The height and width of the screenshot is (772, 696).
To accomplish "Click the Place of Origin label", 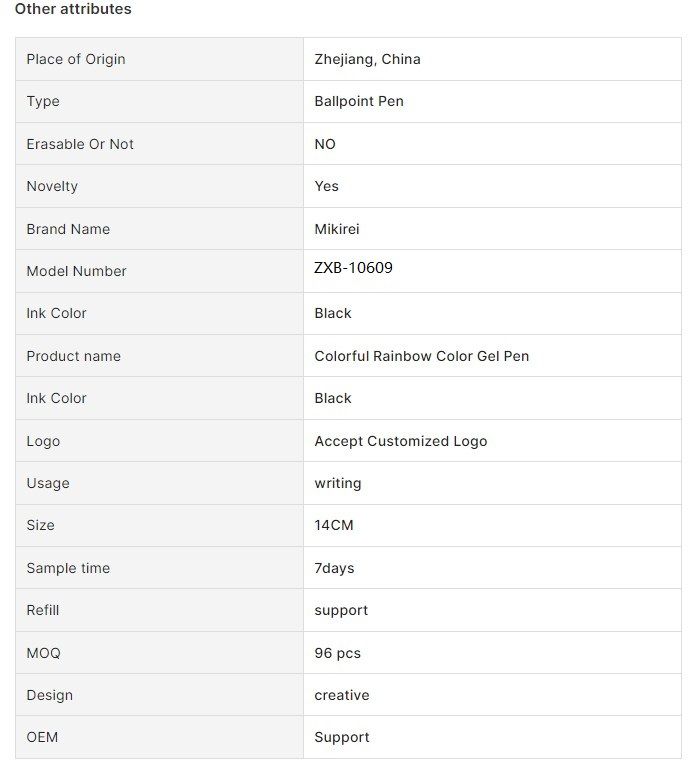I will [76, 59].
